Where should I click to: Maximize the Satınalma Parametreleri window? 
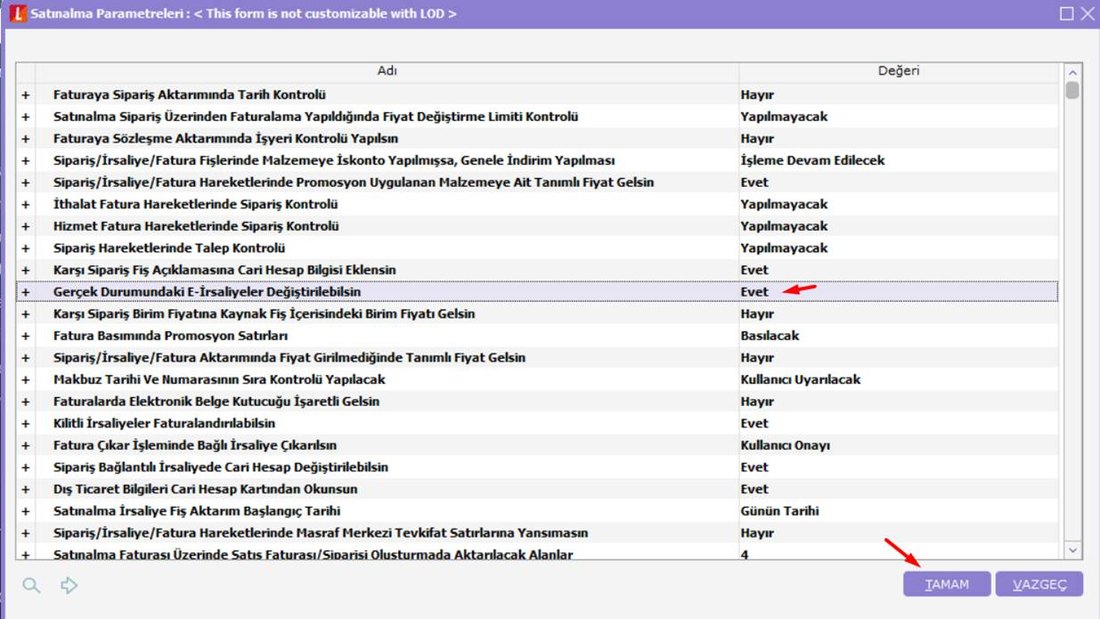(1066, 13)
